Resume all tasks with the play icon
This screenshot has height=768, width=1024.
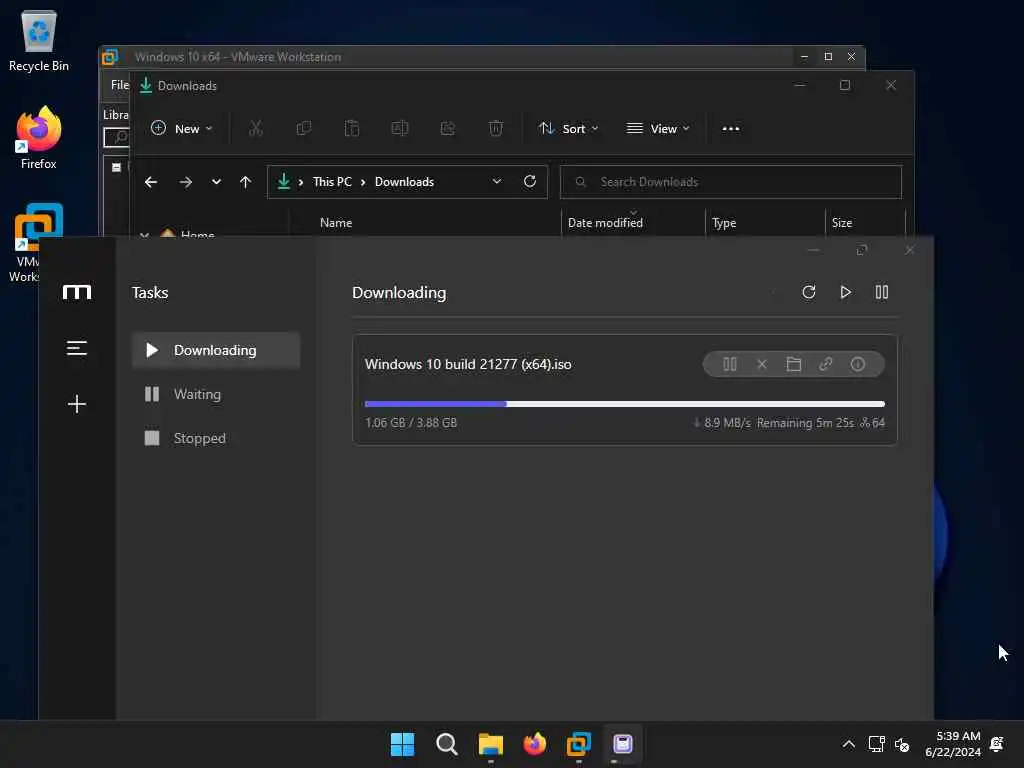(845, 292)
